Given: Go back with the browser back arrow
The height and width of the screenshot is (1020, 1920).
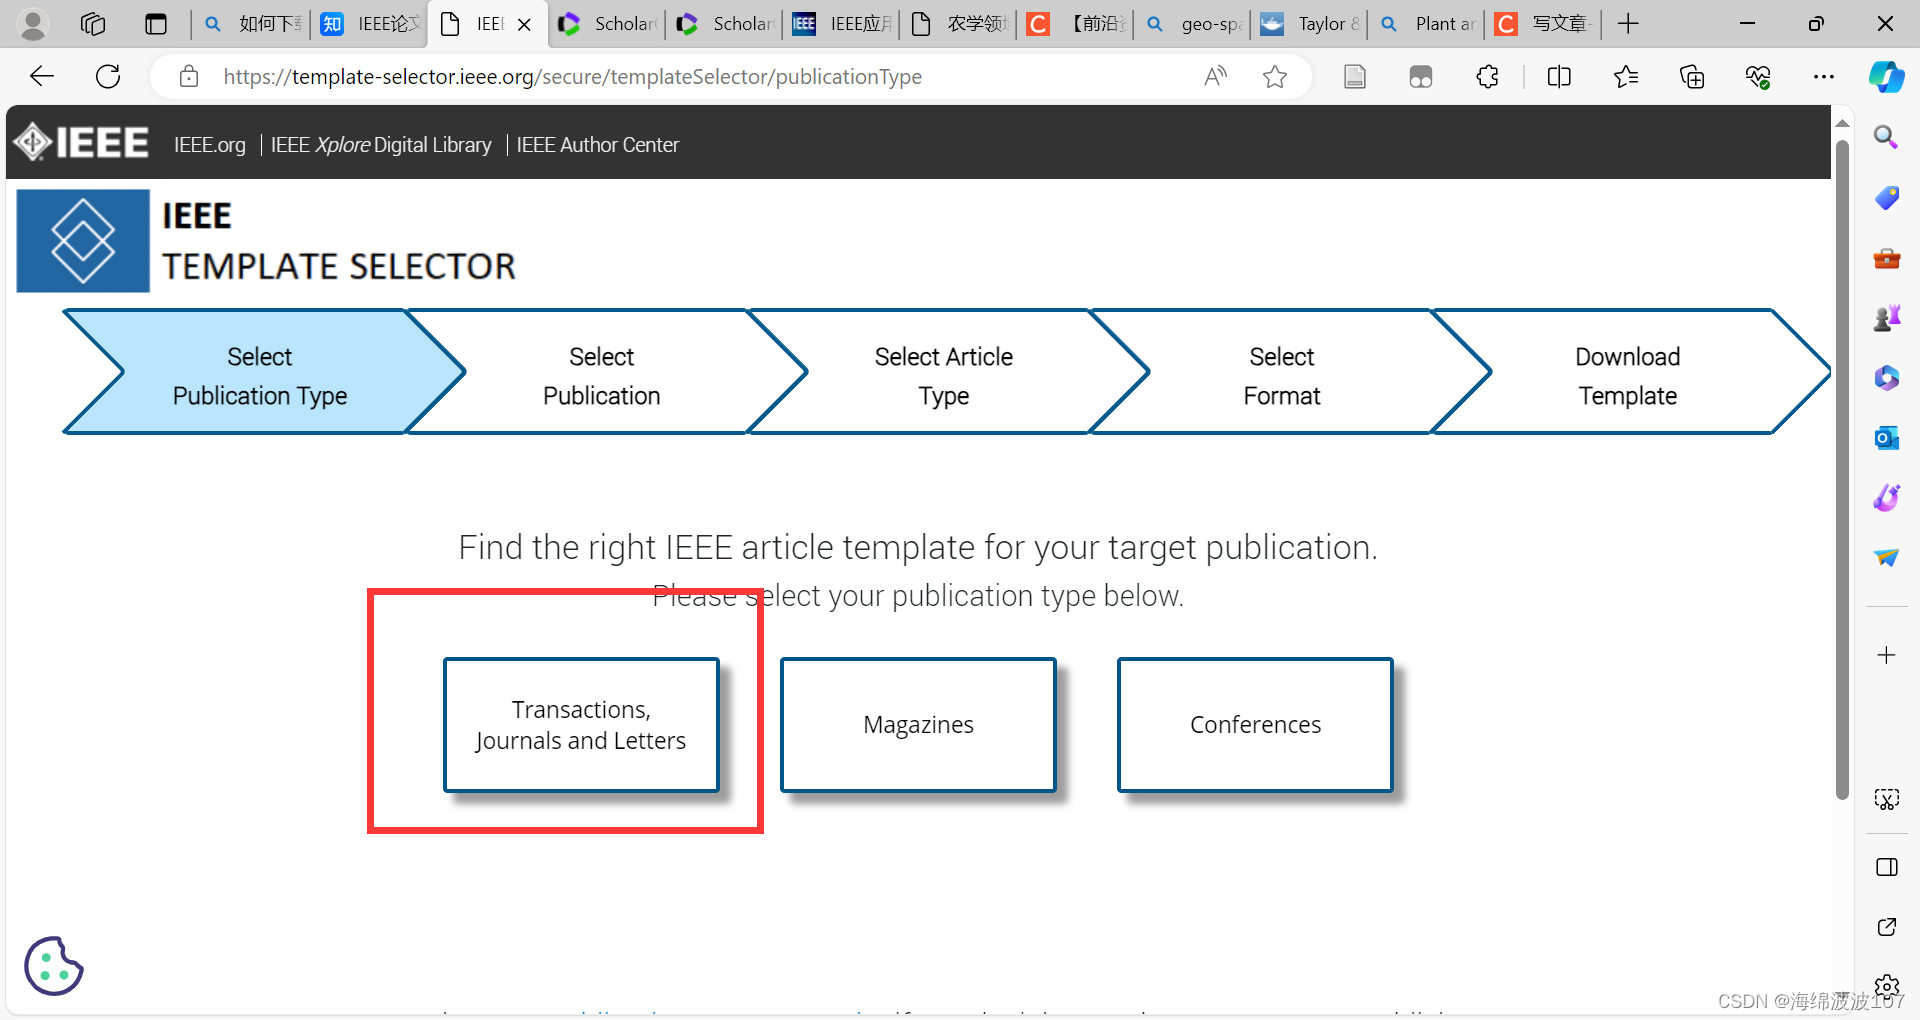Looking at the screenshot, I should 42,77.
